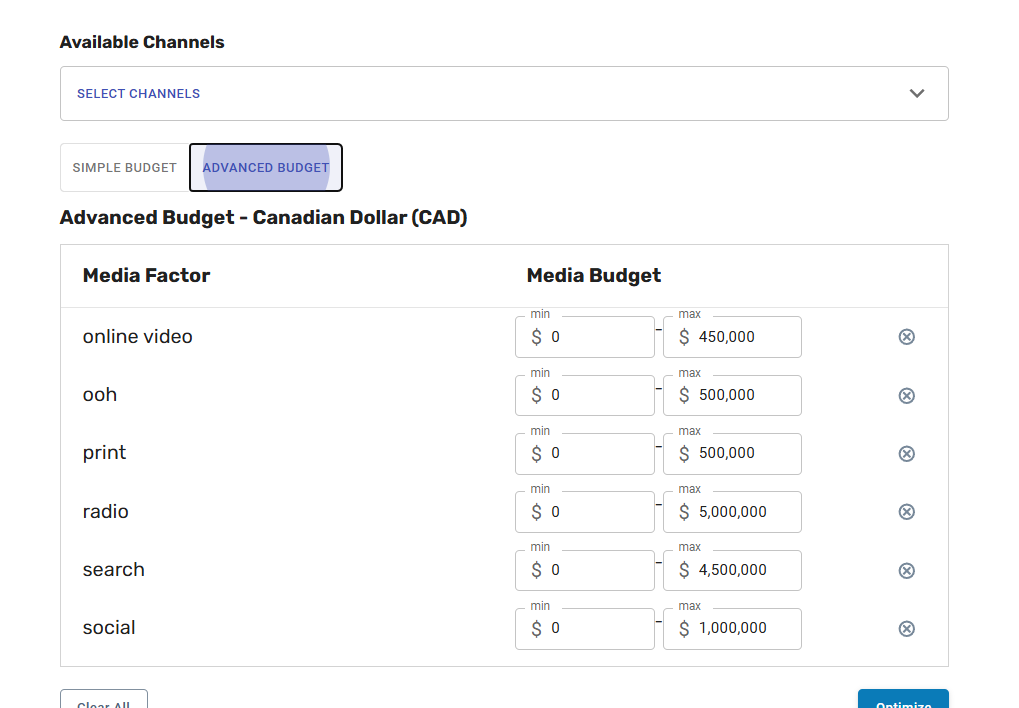Click the Advanced Budget Canadian Dollar heading

263,217
